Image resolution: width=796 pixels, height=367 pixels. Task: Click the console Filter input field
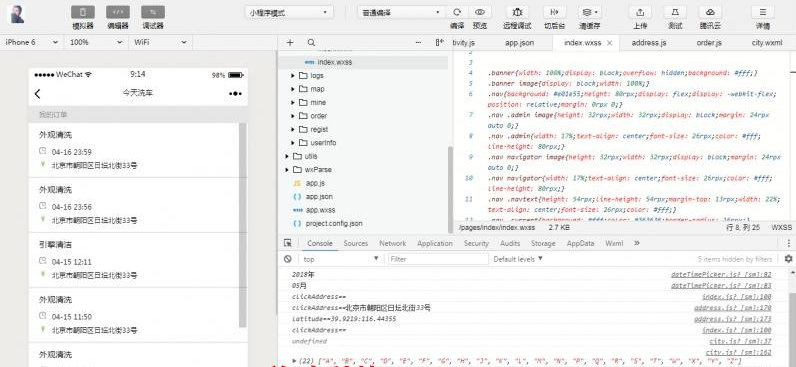point(438,259)
